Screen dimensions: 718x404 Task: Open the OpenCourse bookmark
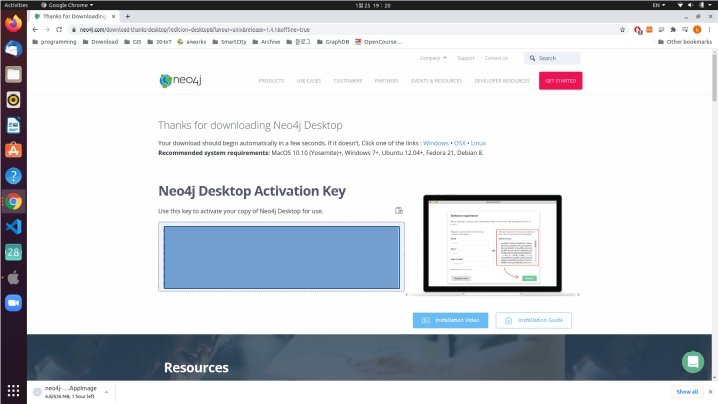pyautogui.click(x=378, y=42)
